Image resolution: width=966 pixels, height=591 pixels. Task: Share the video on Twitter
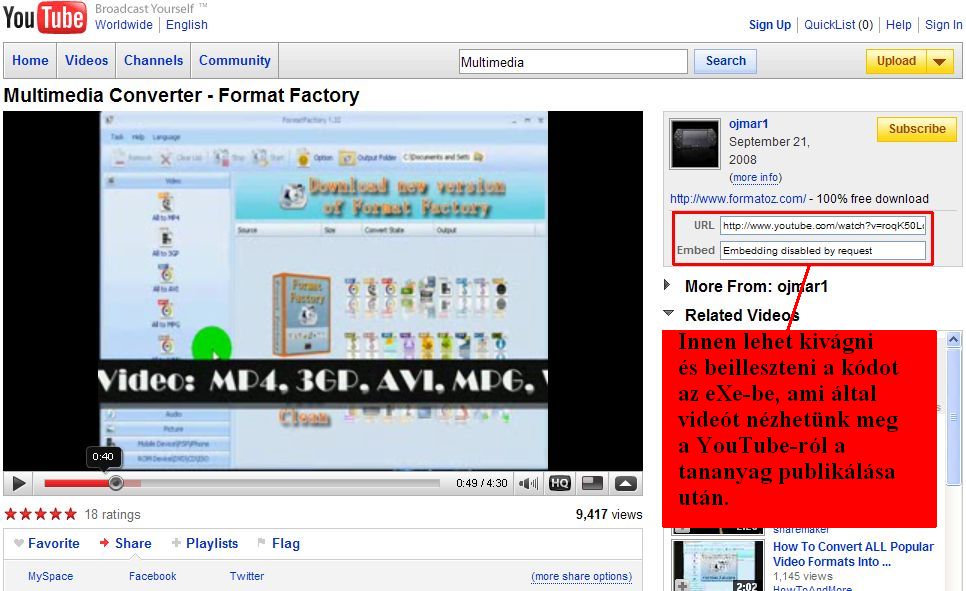coord(247,576)
